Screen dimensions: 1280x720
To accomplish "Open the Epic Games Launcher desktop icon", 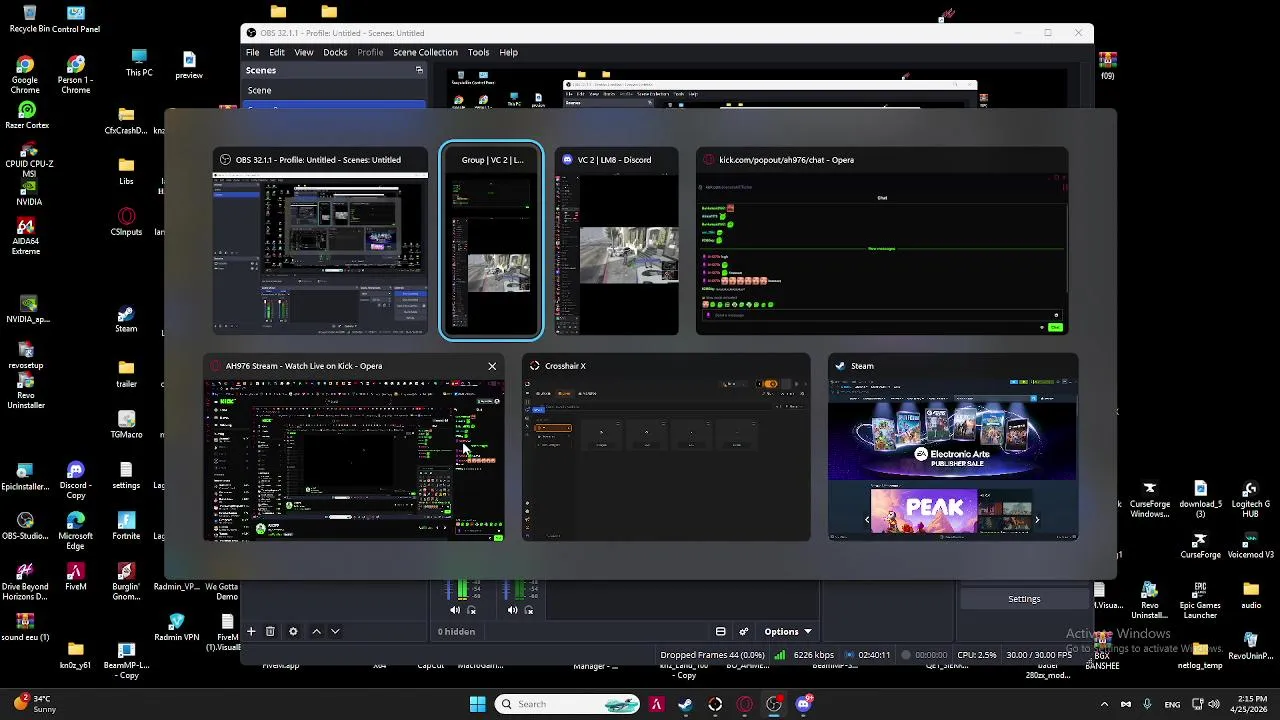I will [1200, 601].
